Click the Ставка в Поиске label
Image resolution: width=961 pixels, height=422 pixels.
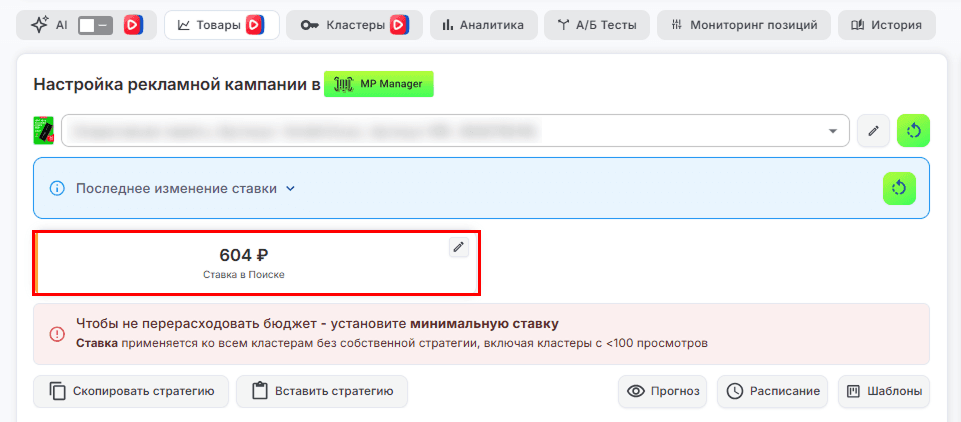[244, 275]
